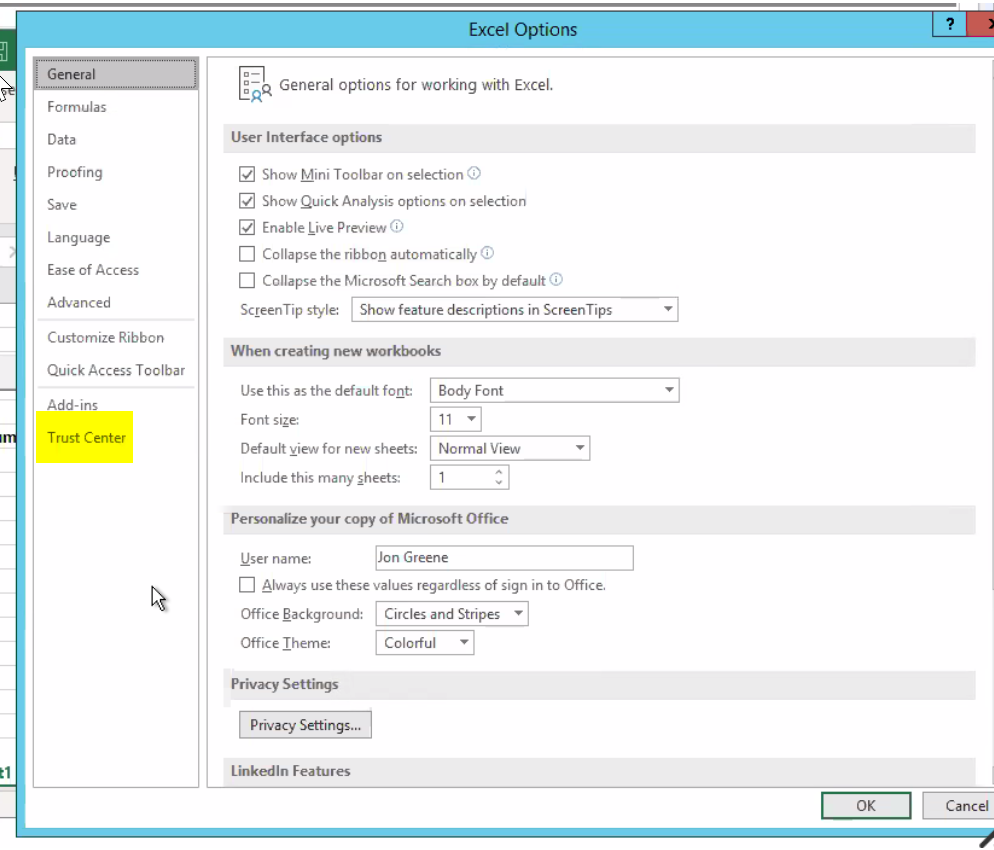Check Collapse the Microsoft Search box by default
The height and width of the screenshot is (850, 994).
pyautogui.click(x=247, y=281)
